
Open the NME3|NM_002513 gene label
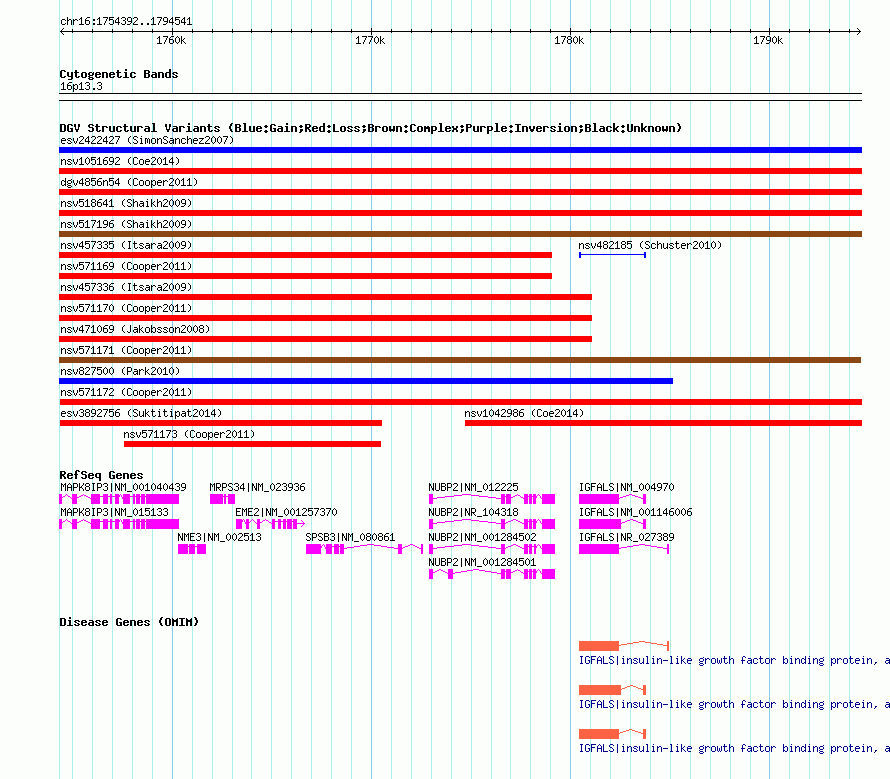219,537
